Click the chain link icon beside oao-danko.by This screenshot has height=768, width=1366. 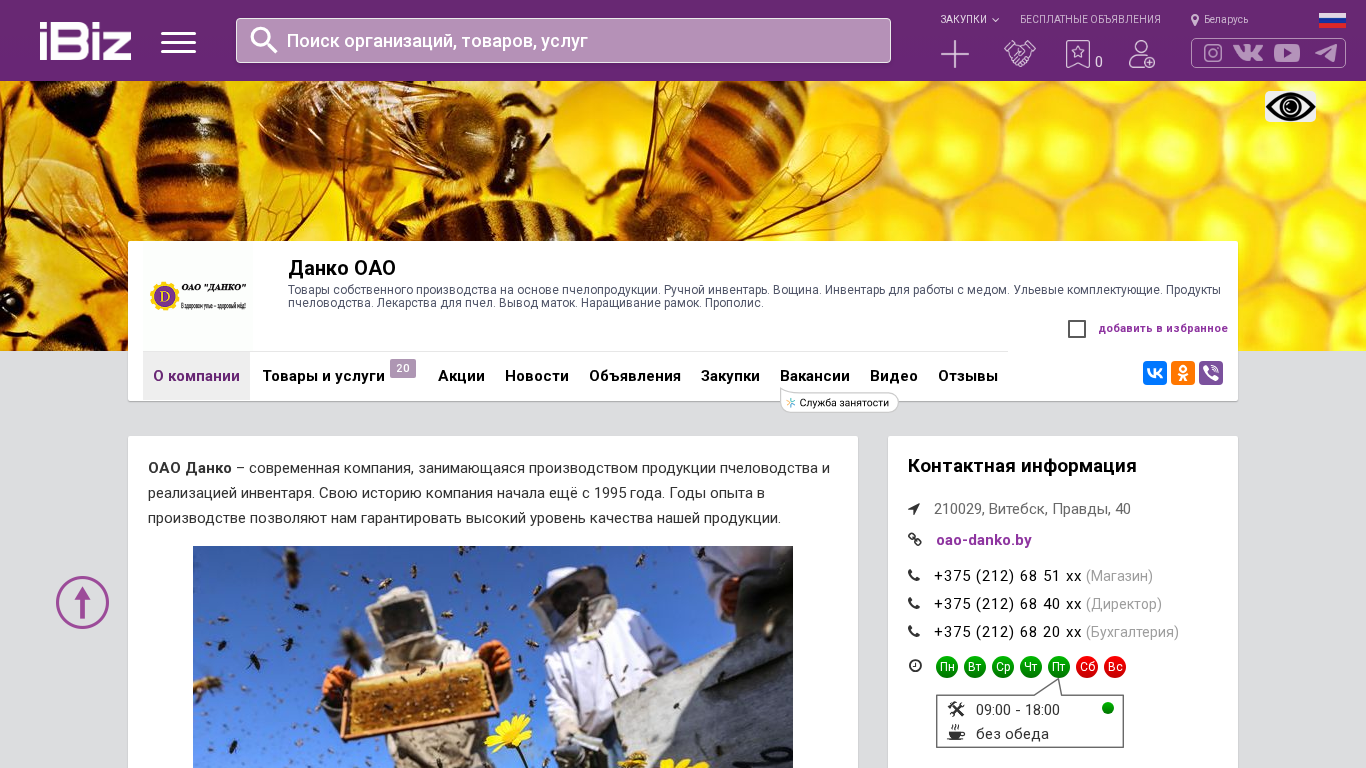[x=914, y=540]
